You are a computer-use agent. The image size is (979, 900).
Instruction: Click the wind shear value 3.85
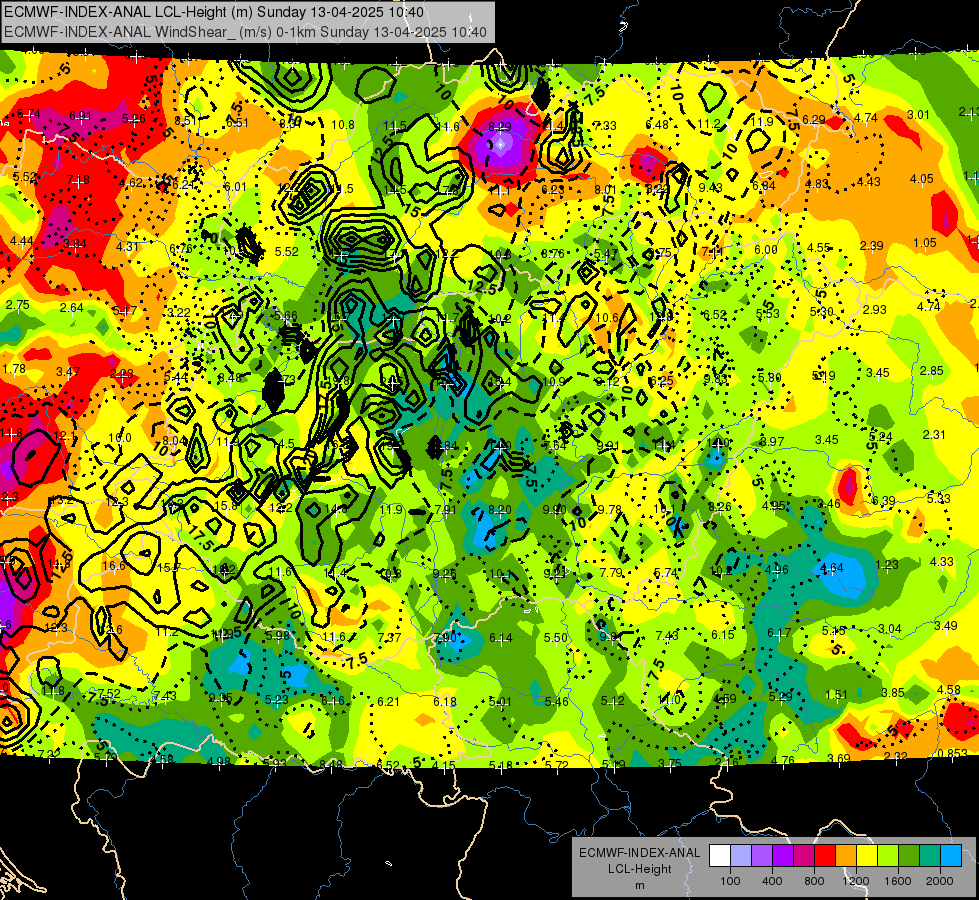click(x=893, y=693)
